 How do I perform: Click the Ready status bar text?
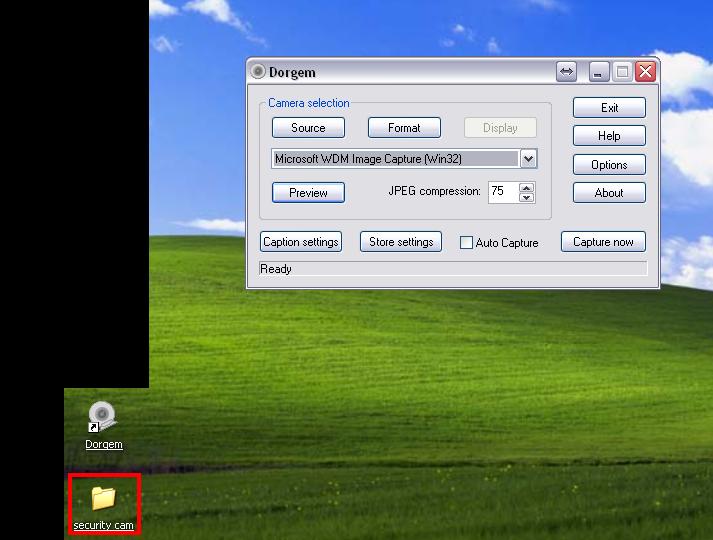tap(276, 269)
